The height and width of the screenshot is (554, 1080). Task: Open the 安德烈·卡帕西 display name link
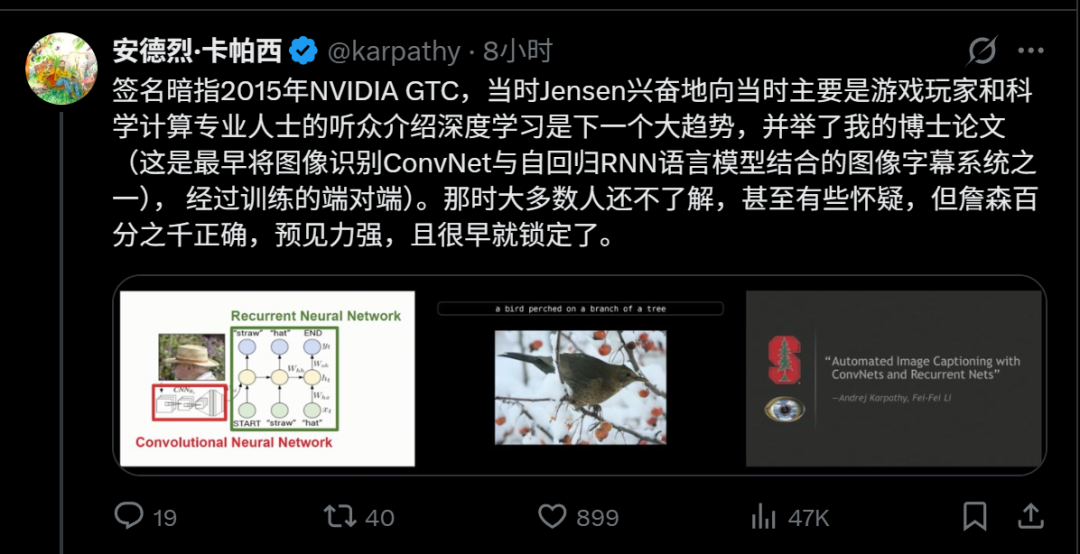point(198,51)
